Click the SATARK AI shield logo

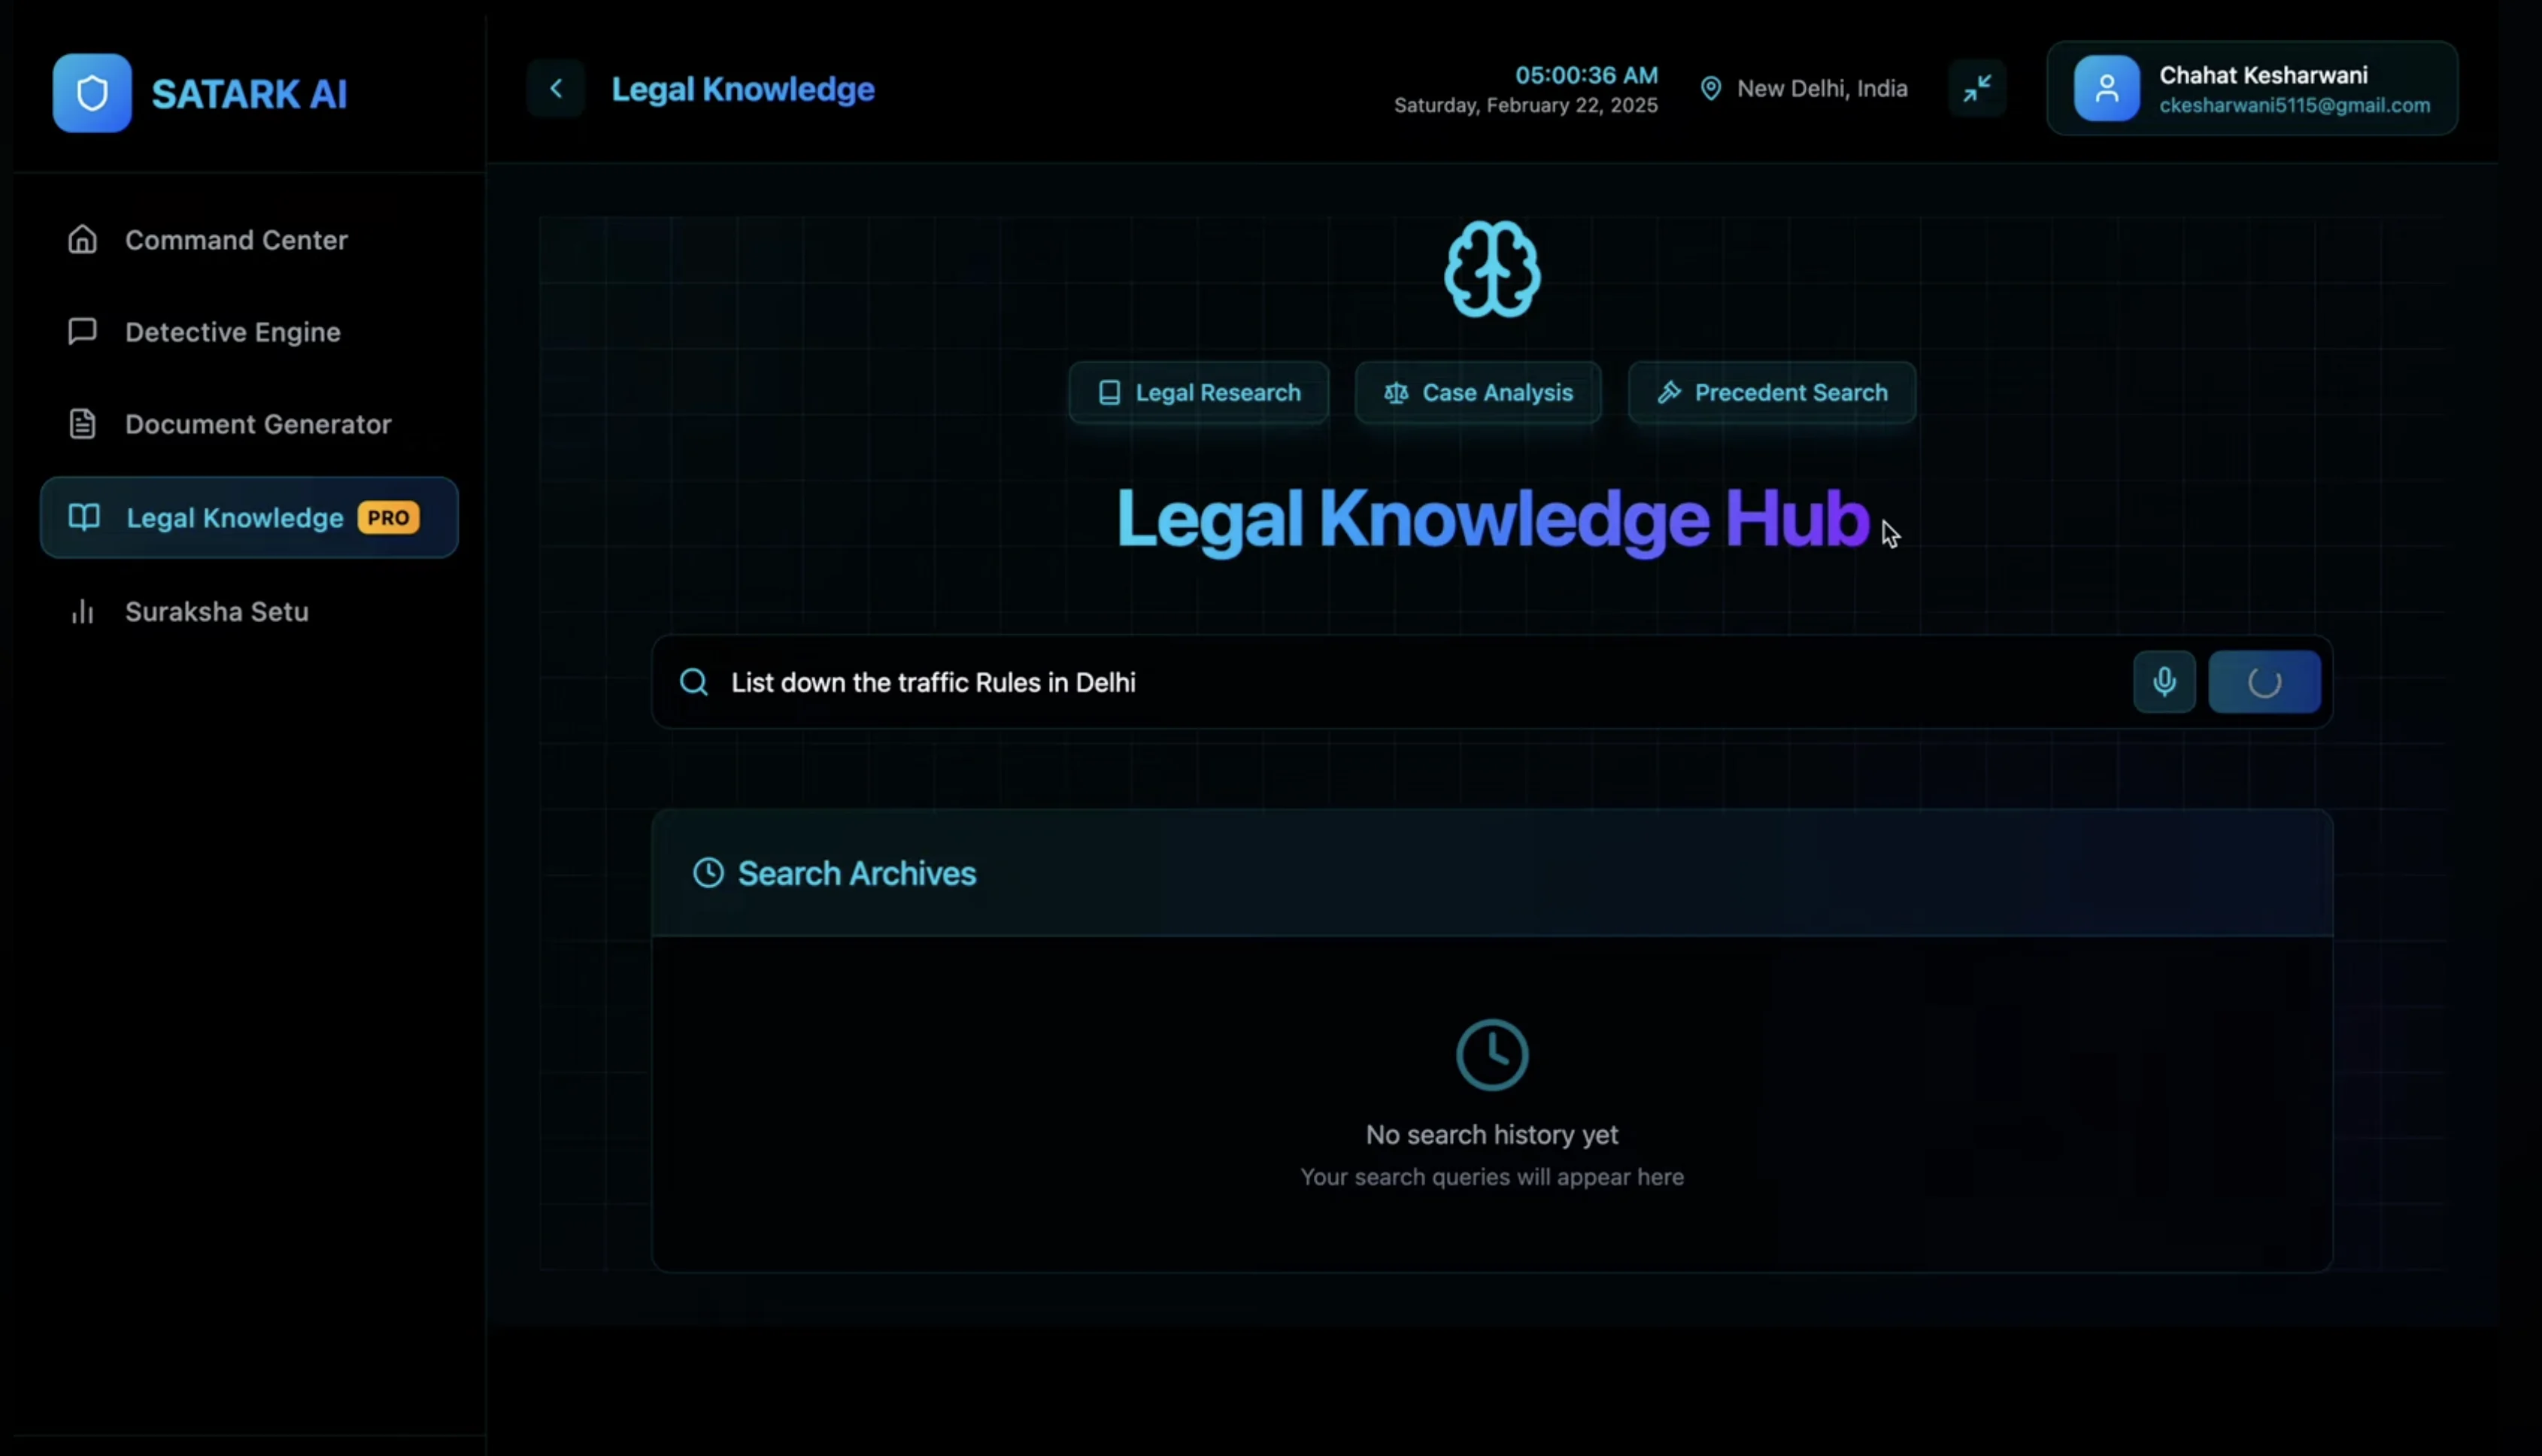pyautogui.click(x=92, y=93)
